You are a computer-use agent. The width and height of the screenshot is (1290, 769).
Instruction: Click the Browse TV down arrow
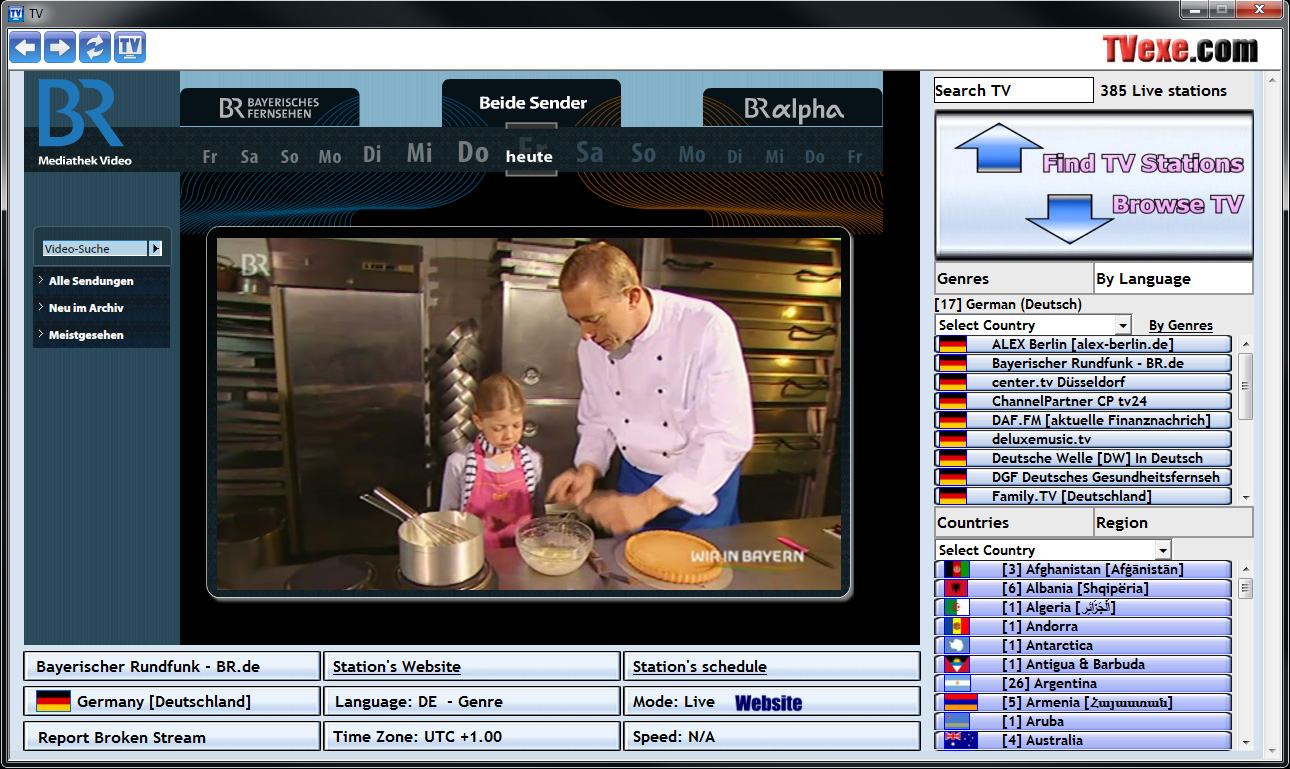[1069, 218]
